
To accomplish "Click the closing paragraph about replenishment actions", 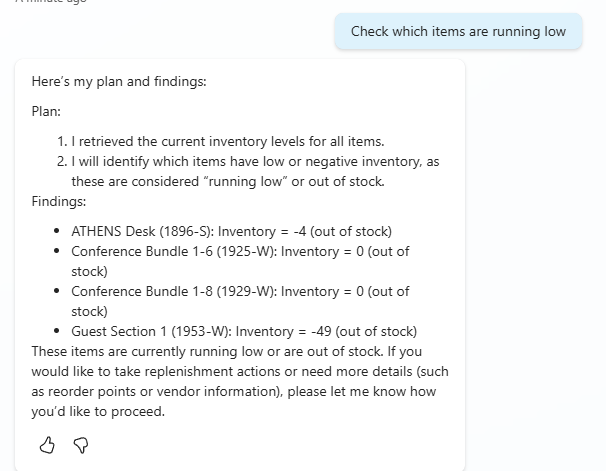I will (x=240, y=381).
